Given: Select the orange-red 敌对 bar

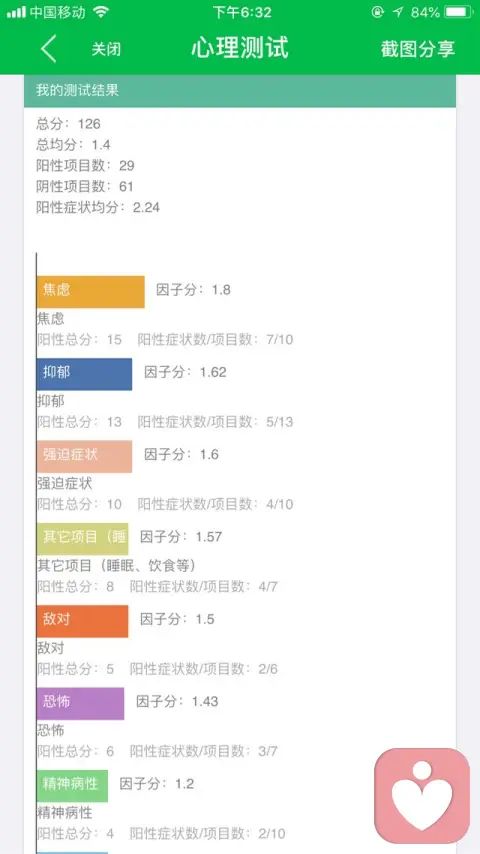Looking at the screenshot, I should [x=82, y=621].
